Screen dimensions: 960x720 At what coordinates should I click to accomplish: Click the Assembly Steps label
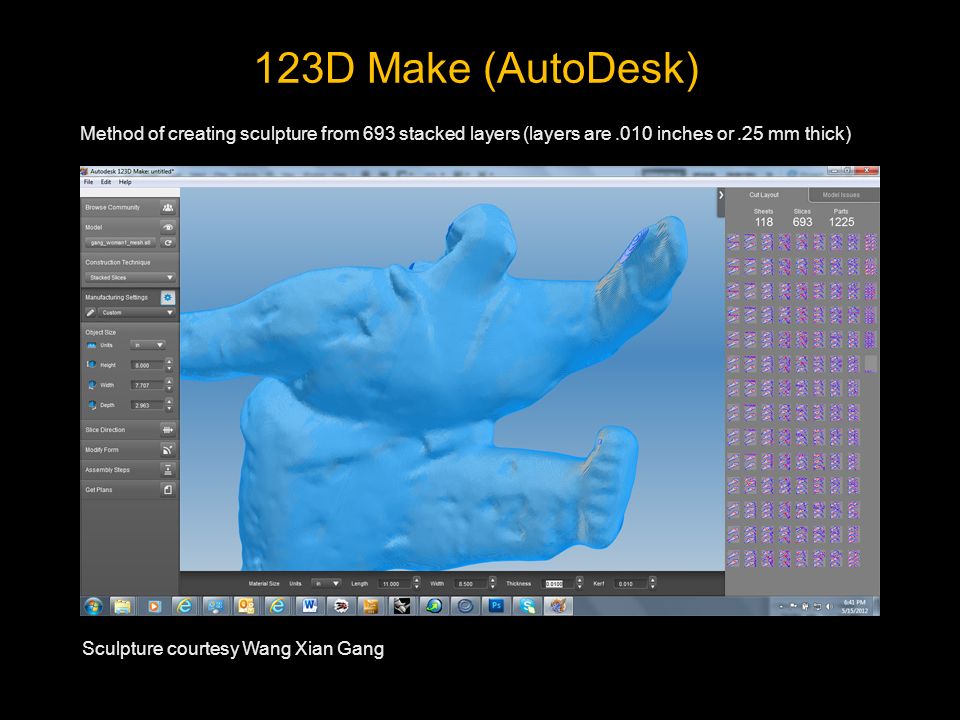pos(107,470)
